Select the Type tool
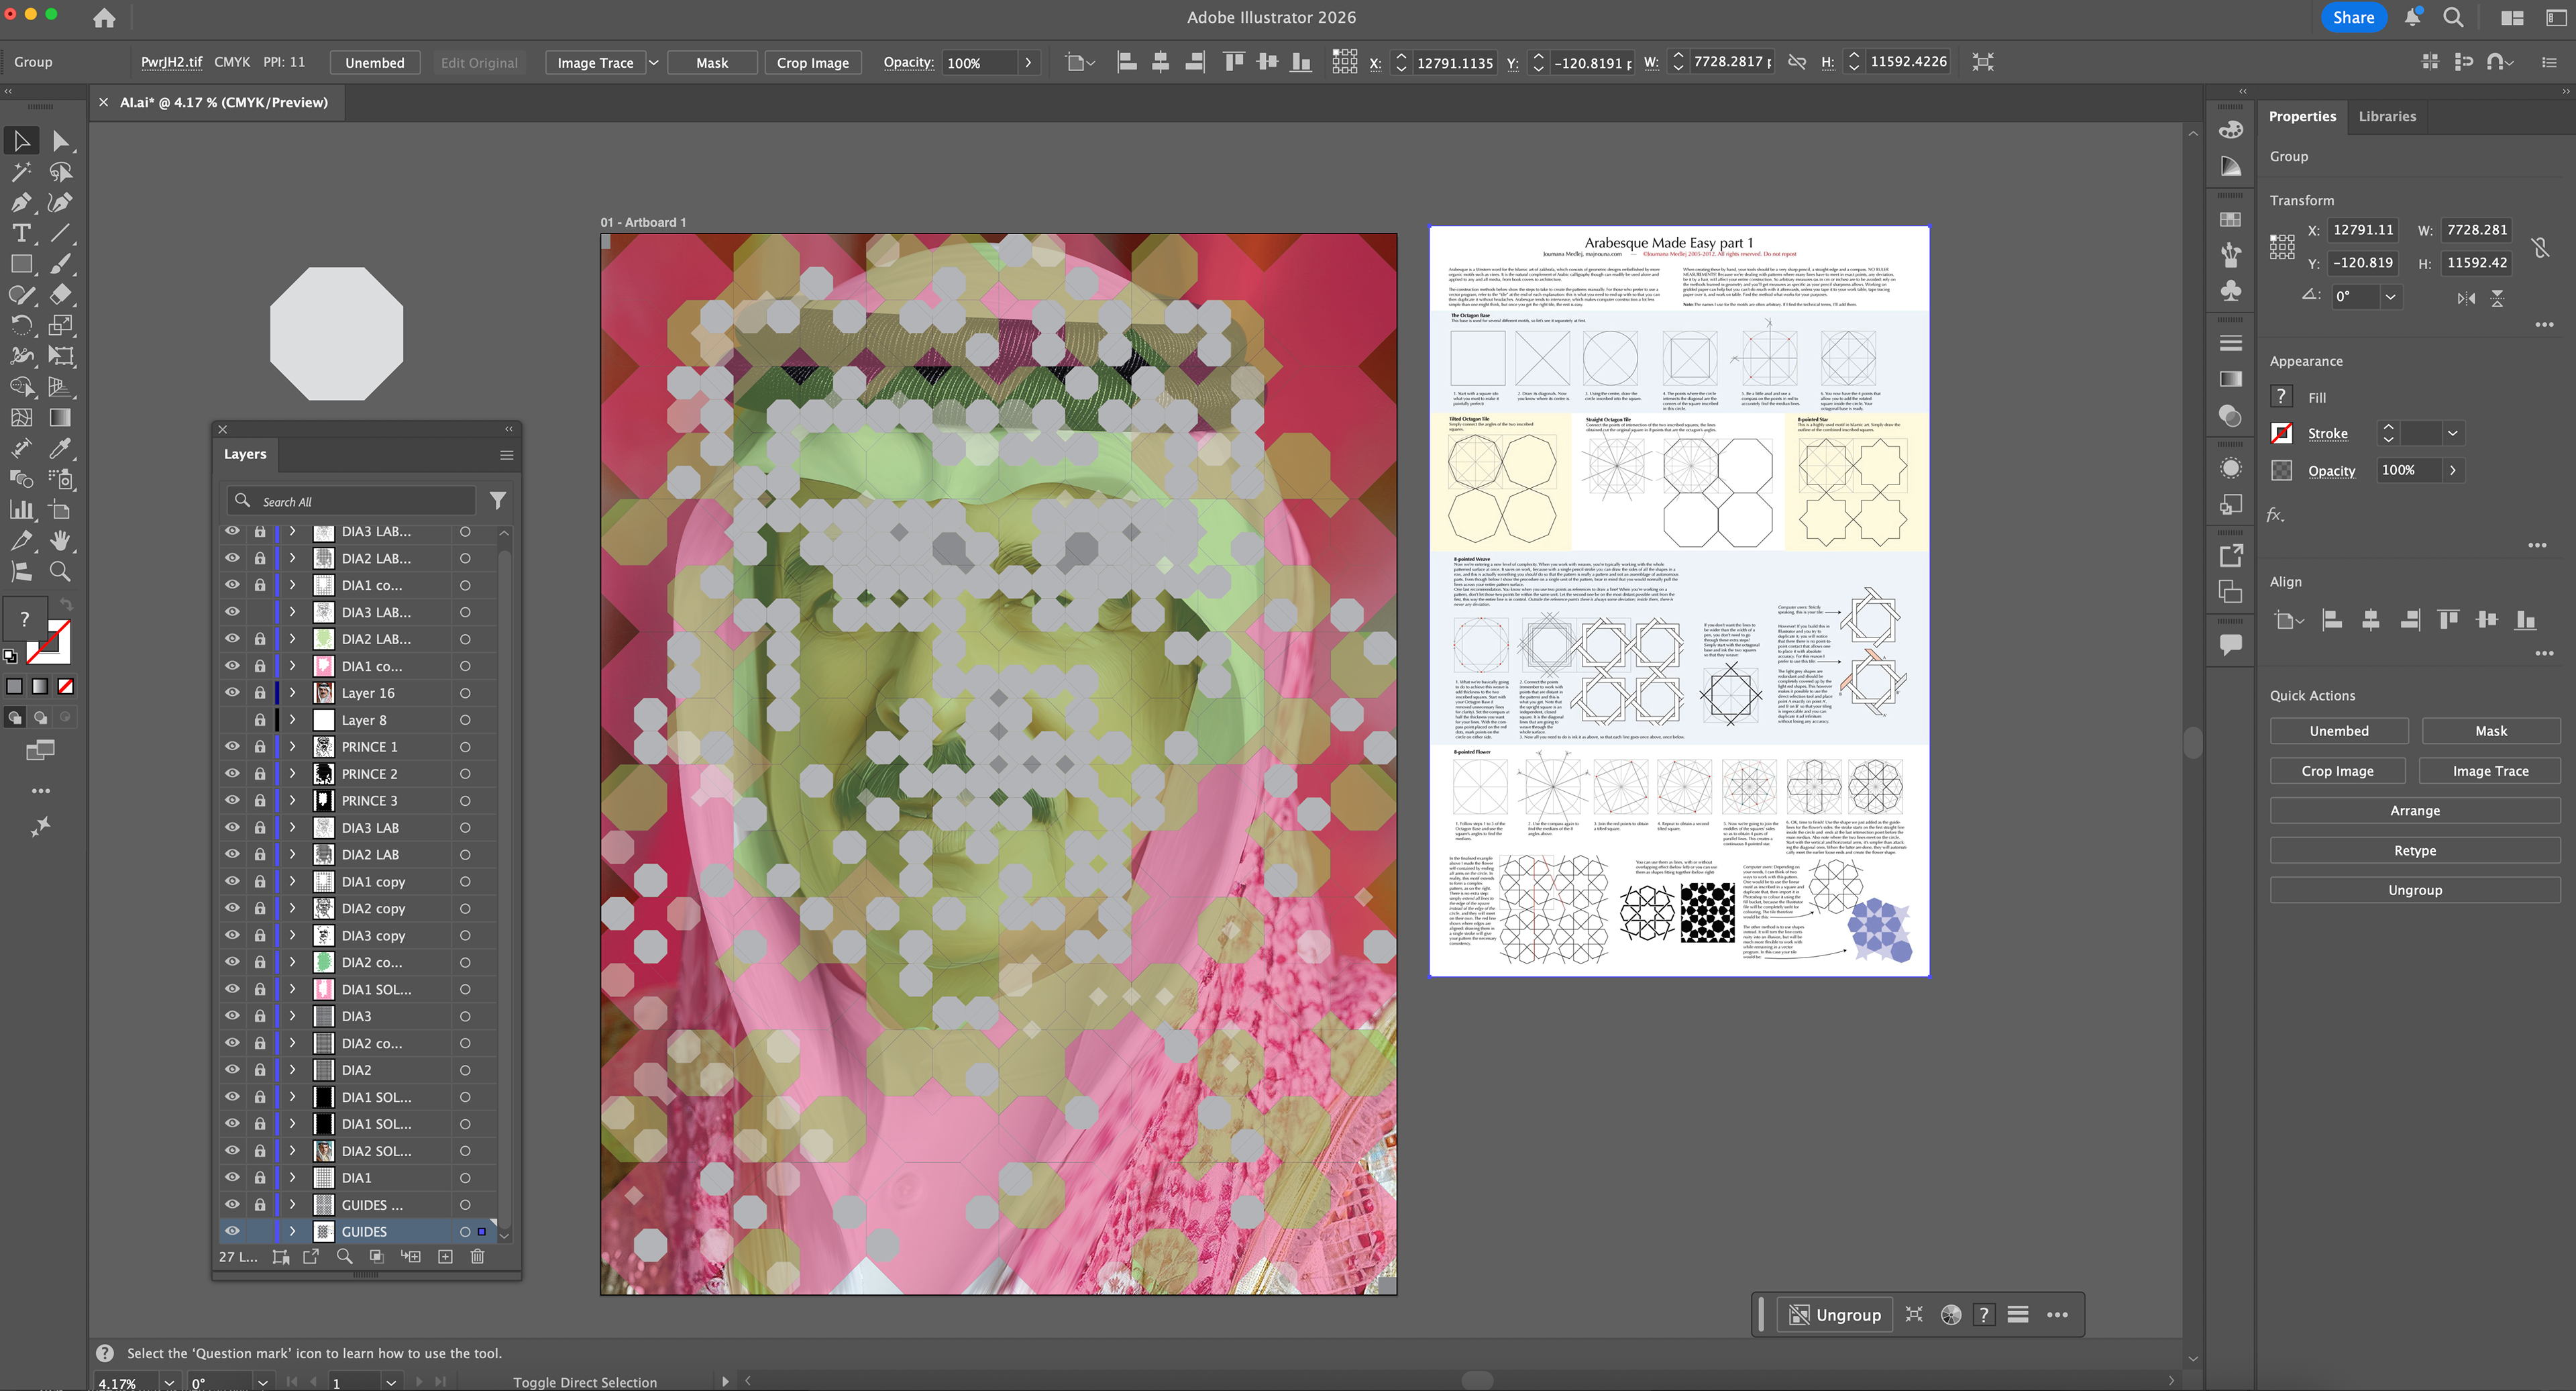Viewport: 2576px width, 1391px height. [21, 233]
